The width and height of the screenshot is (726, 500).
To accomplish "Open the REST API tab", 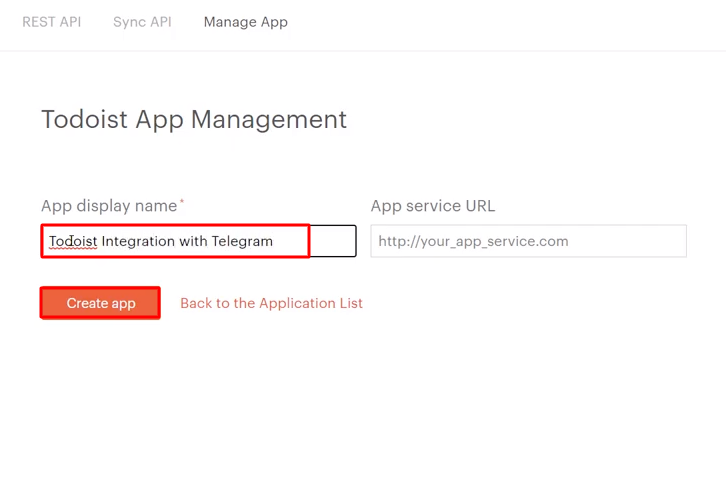I will tap(51, 22).
